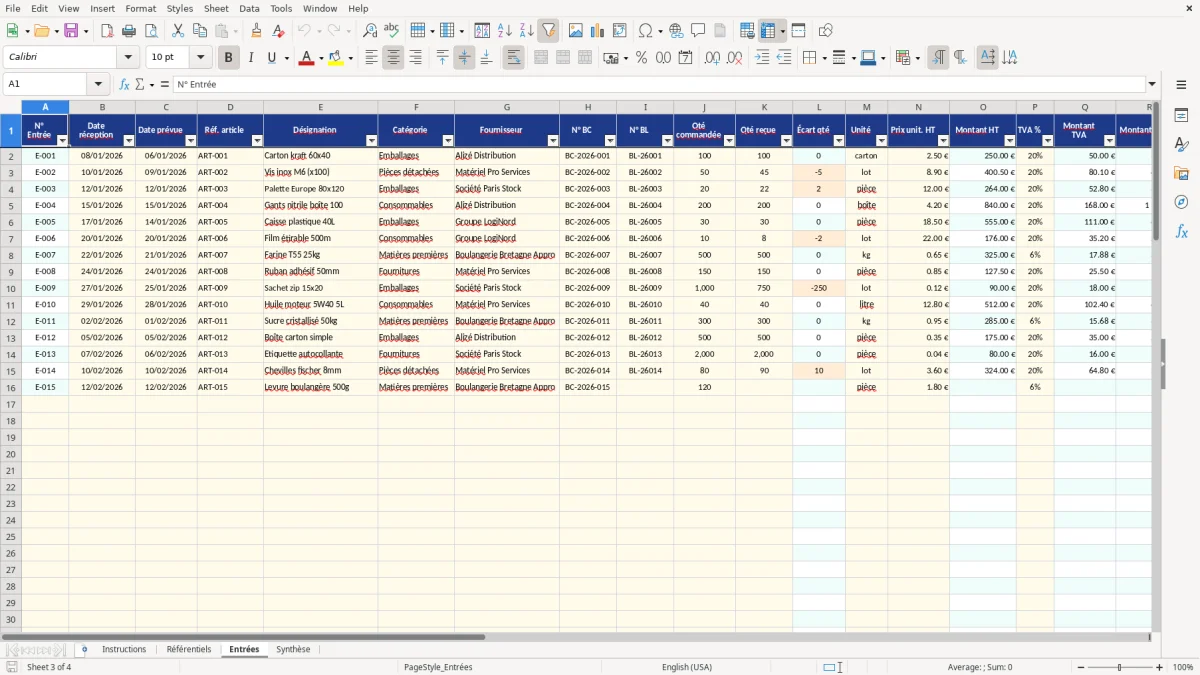This screenshot has height=675, width=1200.
Task: Adjust the zoom slider
Action: 1119,667
